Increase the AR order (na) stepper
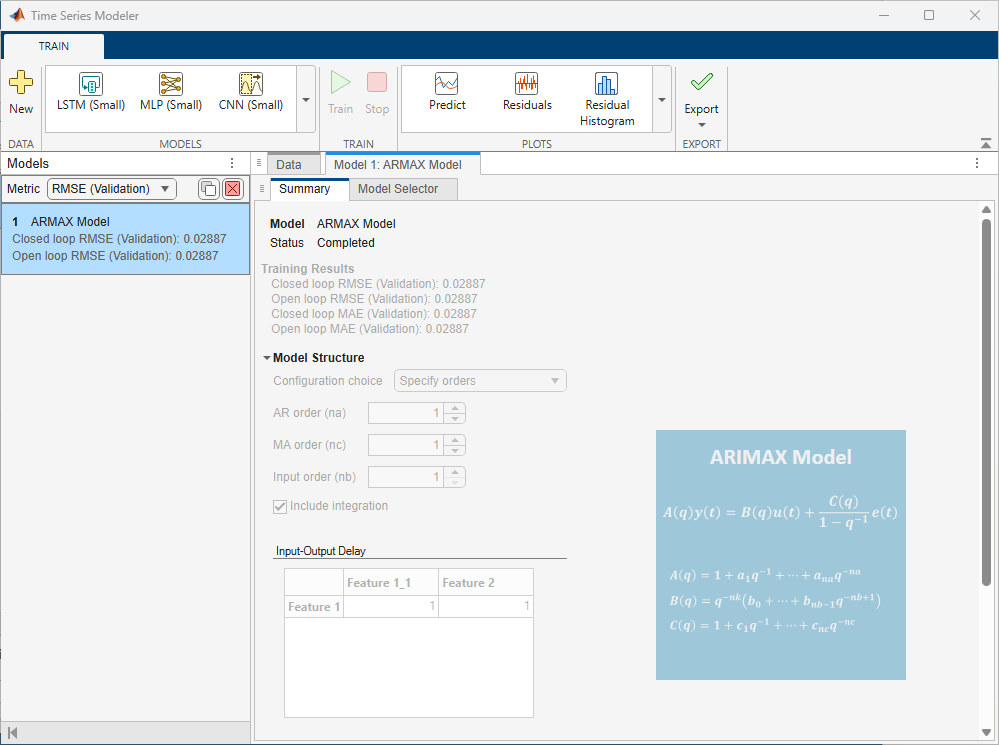 pos(455,408)
